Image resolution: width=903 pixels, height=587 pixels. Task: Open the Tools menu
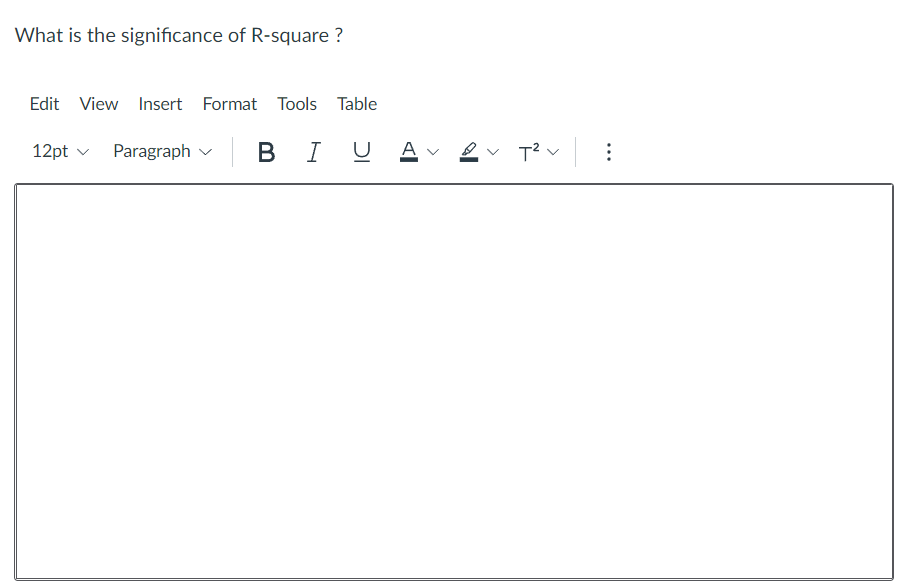297,103
